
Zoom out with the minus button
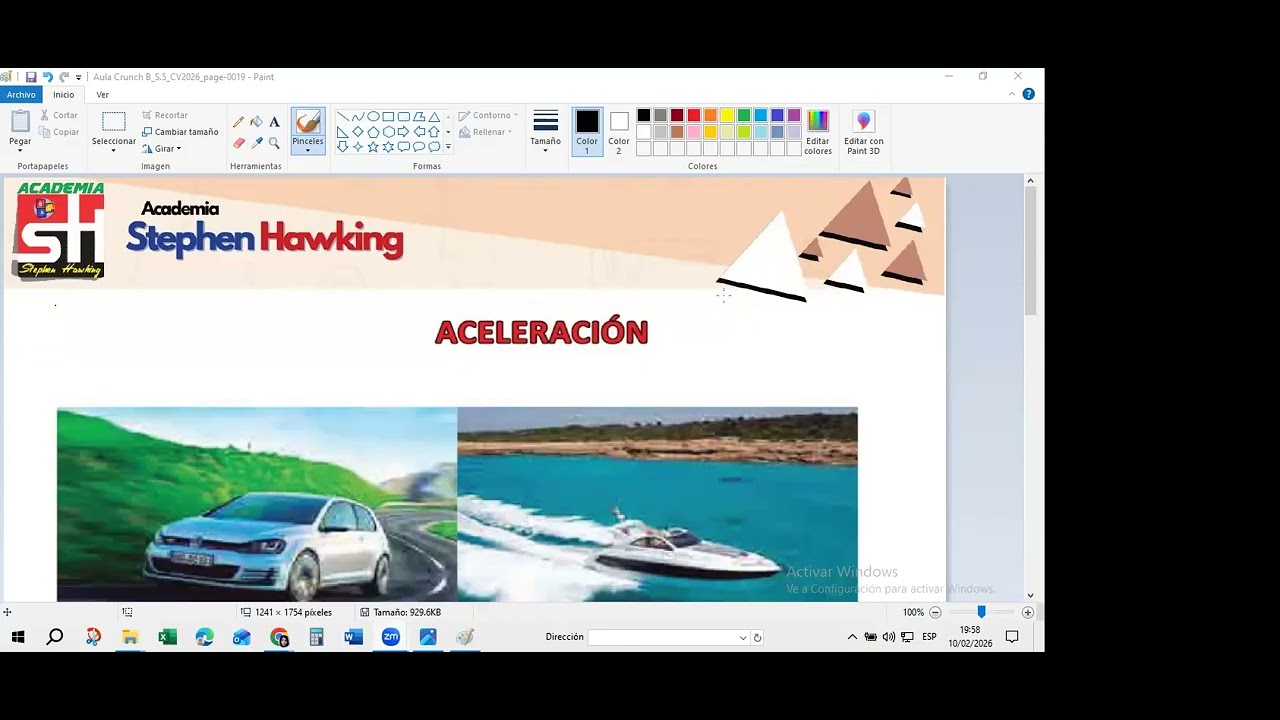[936, 612]
